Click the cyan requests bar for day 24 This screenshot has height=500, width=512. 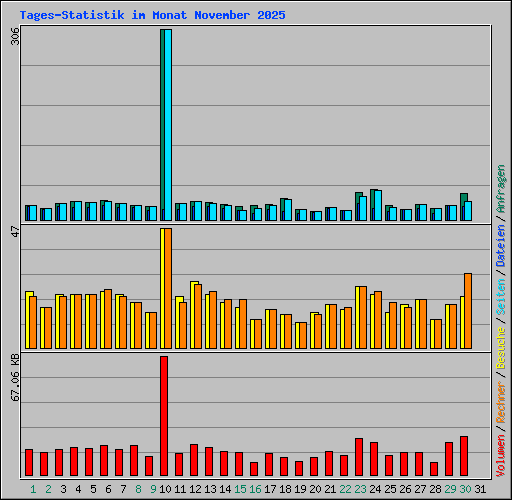click(x=378, y=205)
